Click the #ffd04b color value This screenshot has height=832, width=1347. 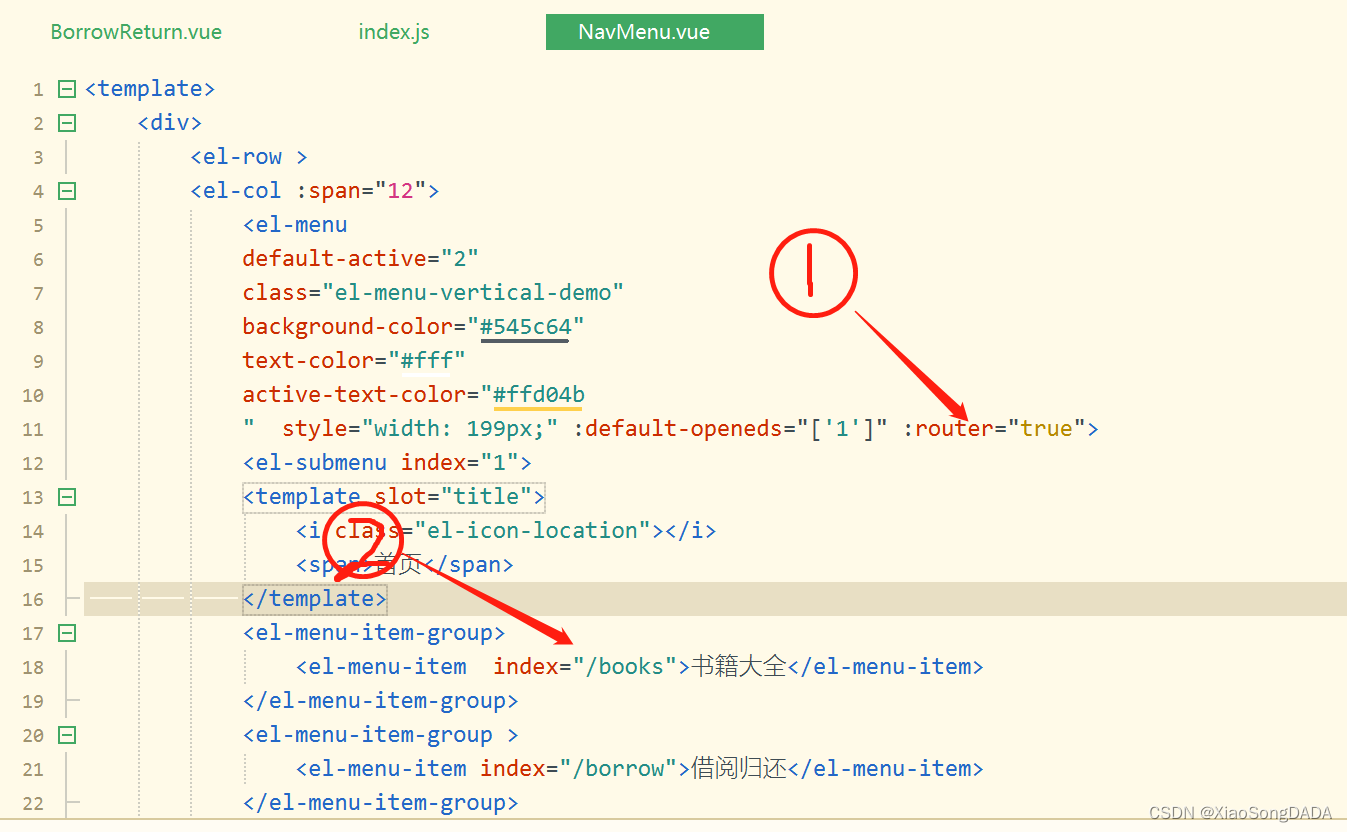[539, 395]
